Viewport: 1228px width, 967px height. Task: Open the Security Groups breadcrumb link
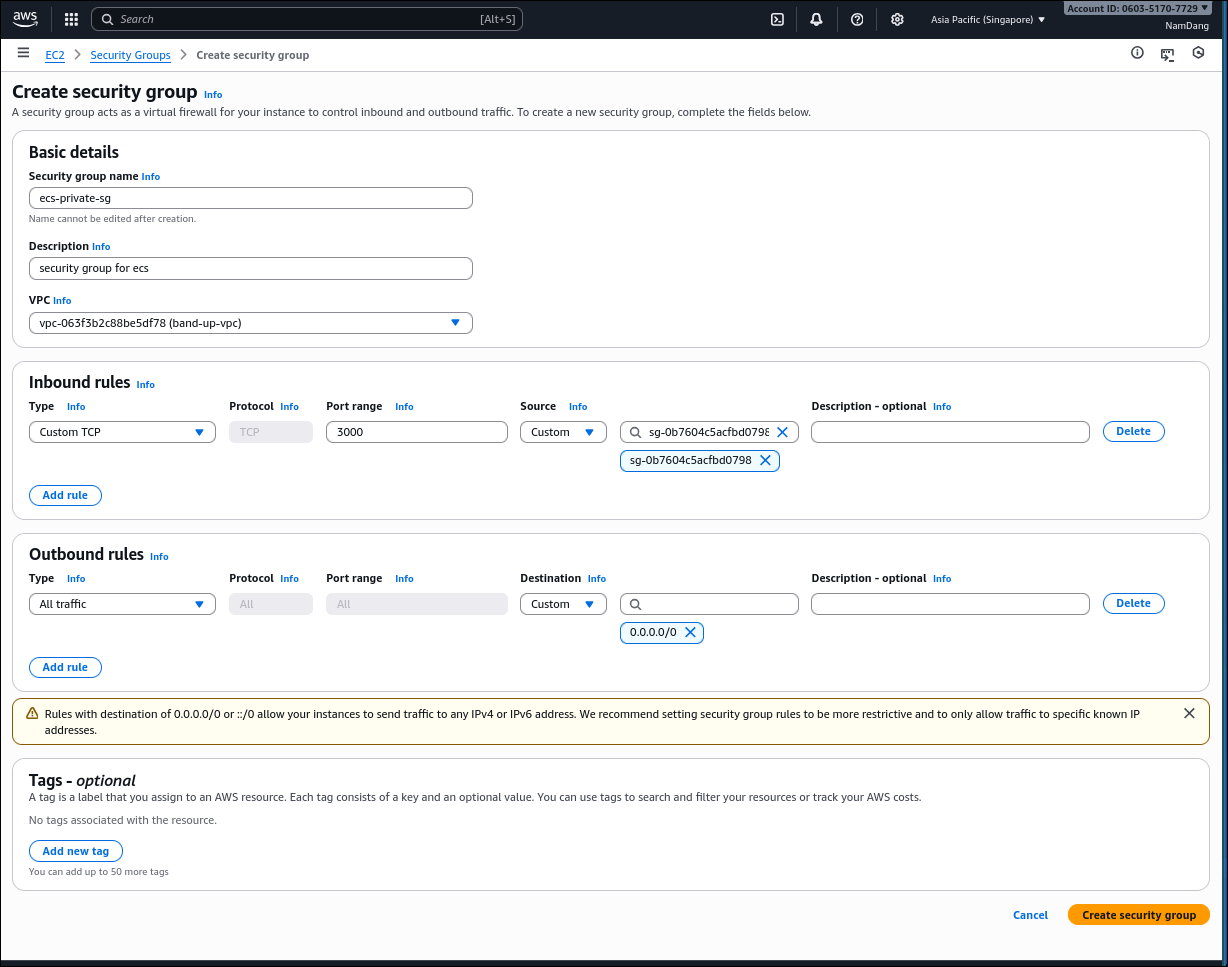(130, 55)
